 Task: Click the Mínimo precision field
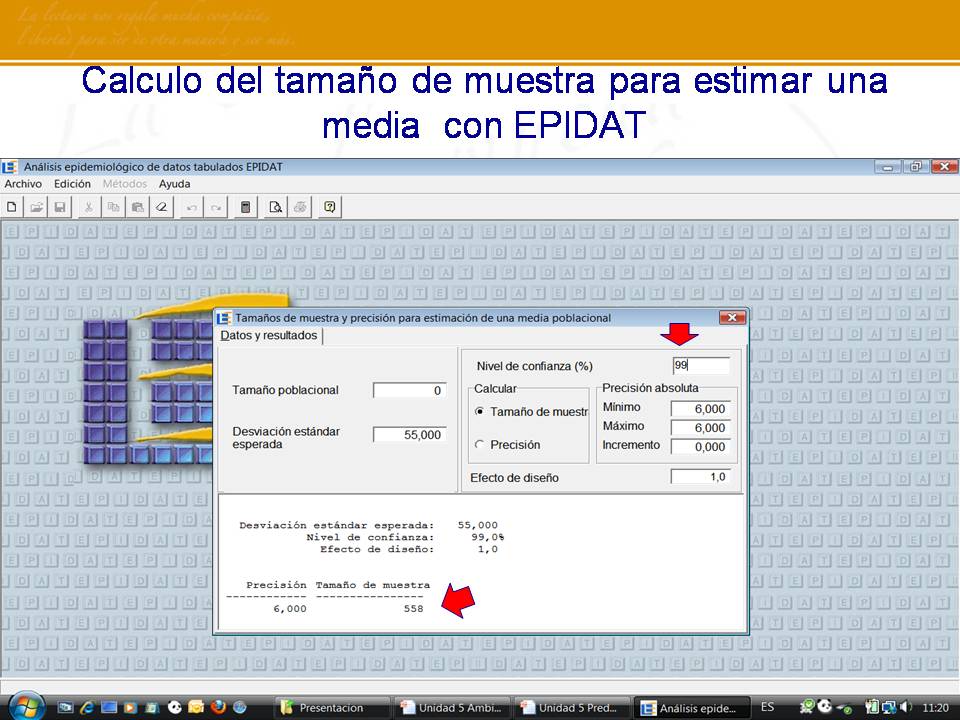tap(701, 409)
